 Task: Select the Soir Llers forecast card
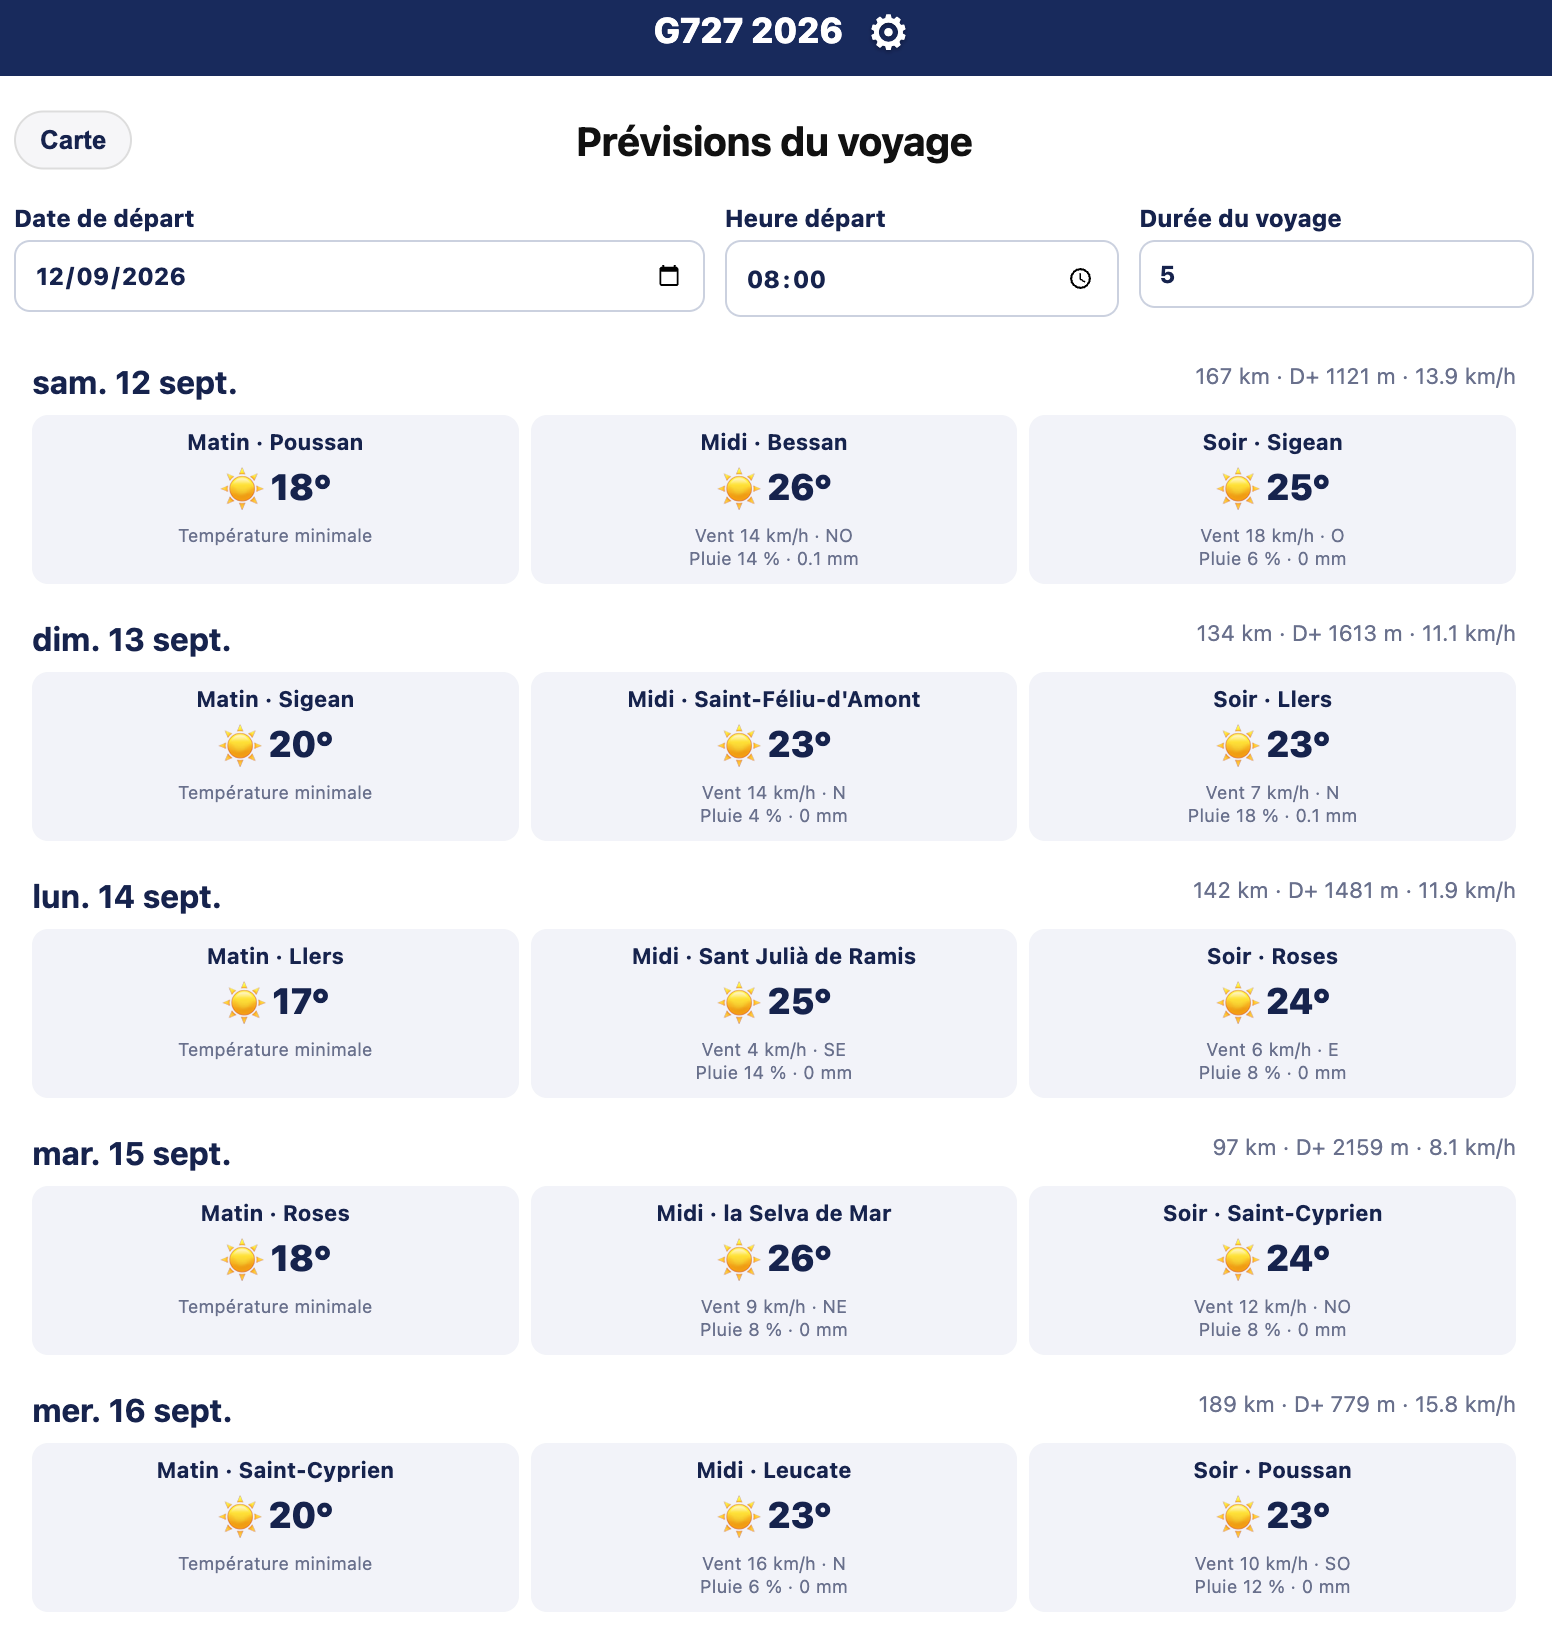1272,756
